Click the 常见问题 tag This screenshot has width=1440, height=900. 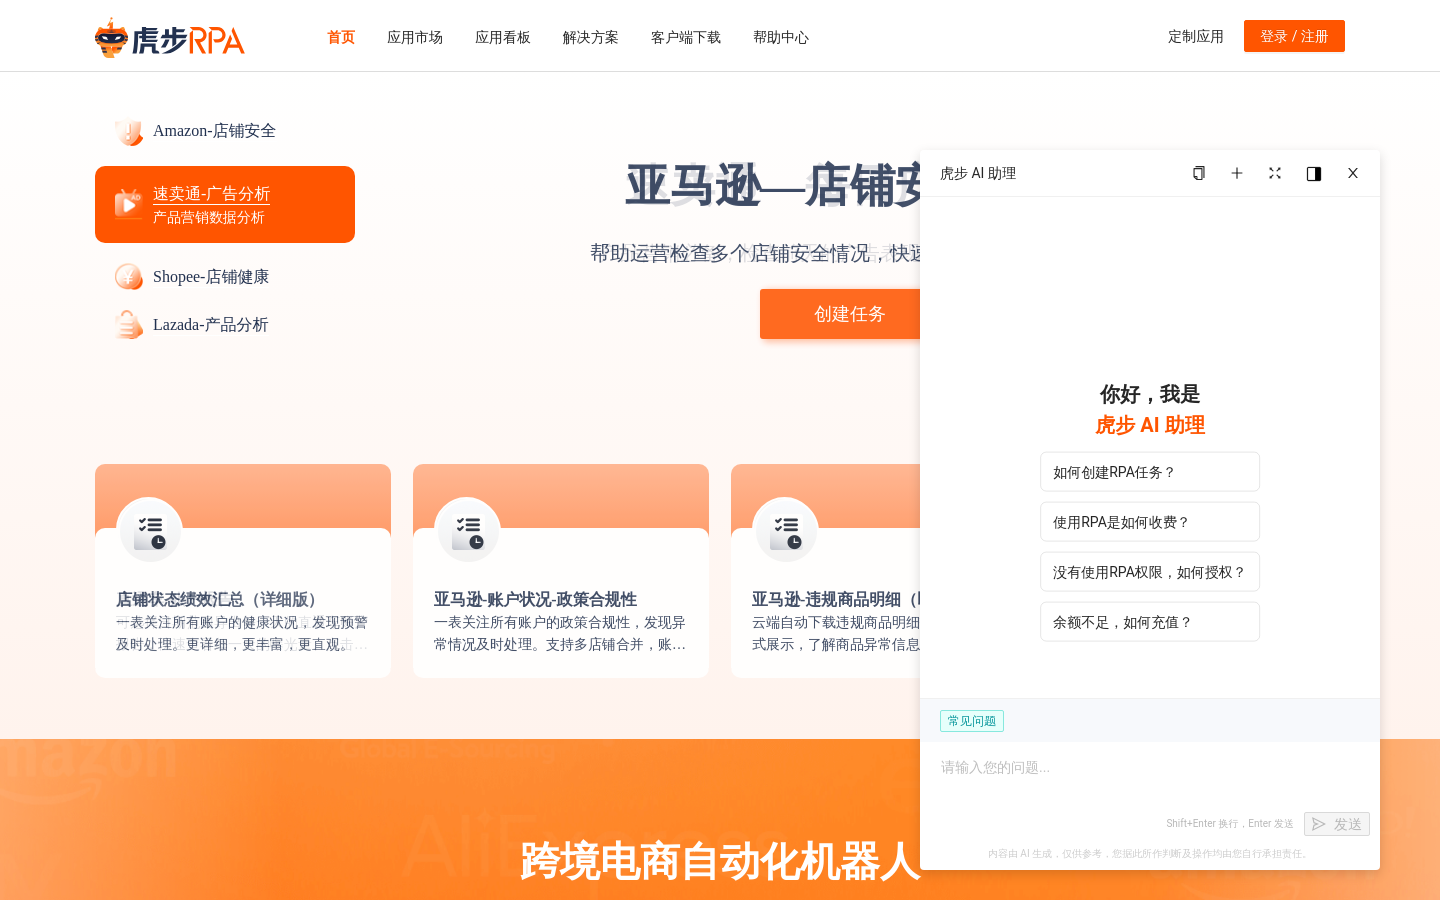[972, 721]
